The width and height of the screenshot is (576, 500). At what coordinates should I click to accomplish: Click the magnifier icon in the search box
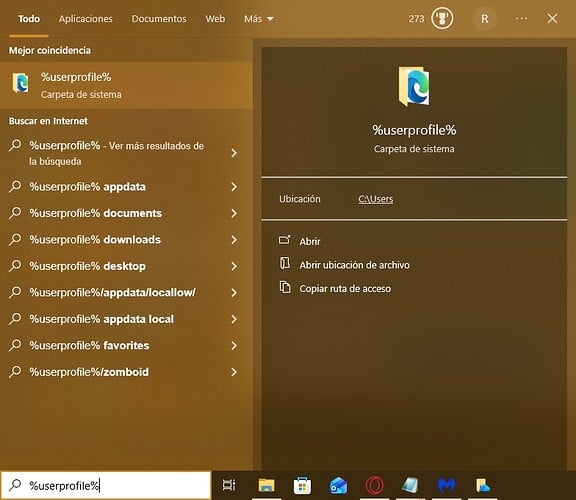pos(15,485)
